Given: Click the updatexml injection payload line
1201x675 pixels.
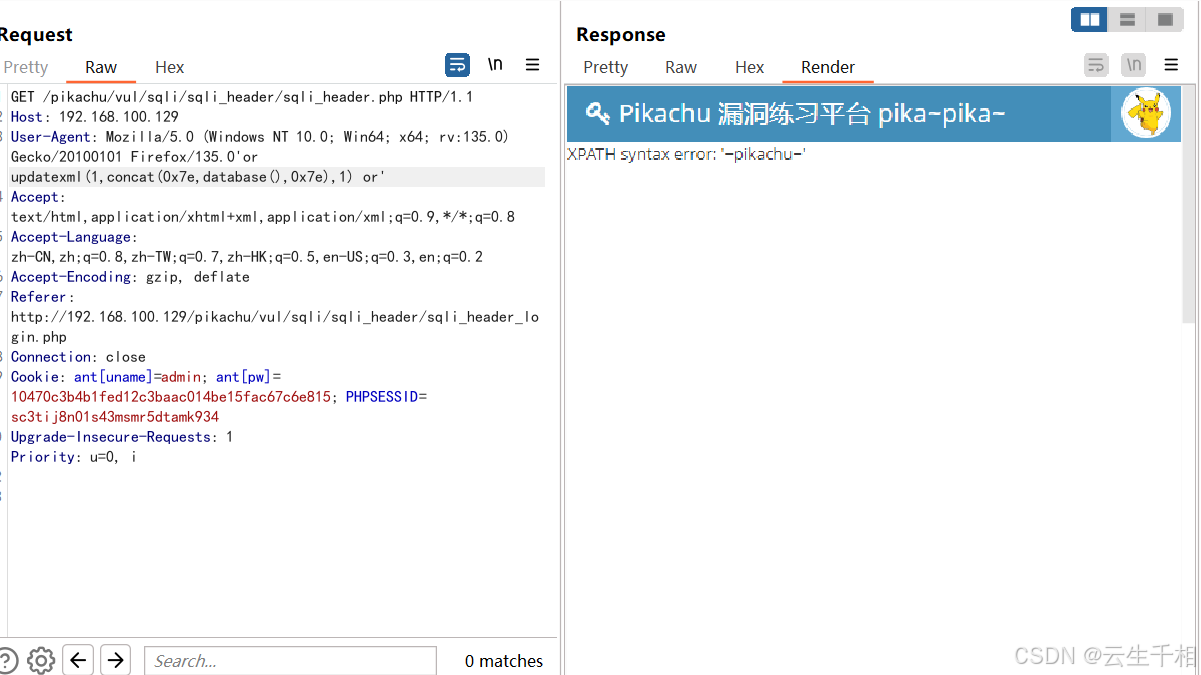Looking at the screenshot, I should (198, 177).
